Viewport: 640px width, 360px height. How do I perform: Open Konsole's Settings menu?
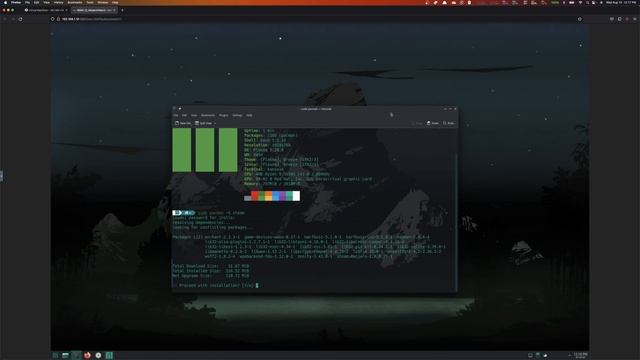[237, 116]
